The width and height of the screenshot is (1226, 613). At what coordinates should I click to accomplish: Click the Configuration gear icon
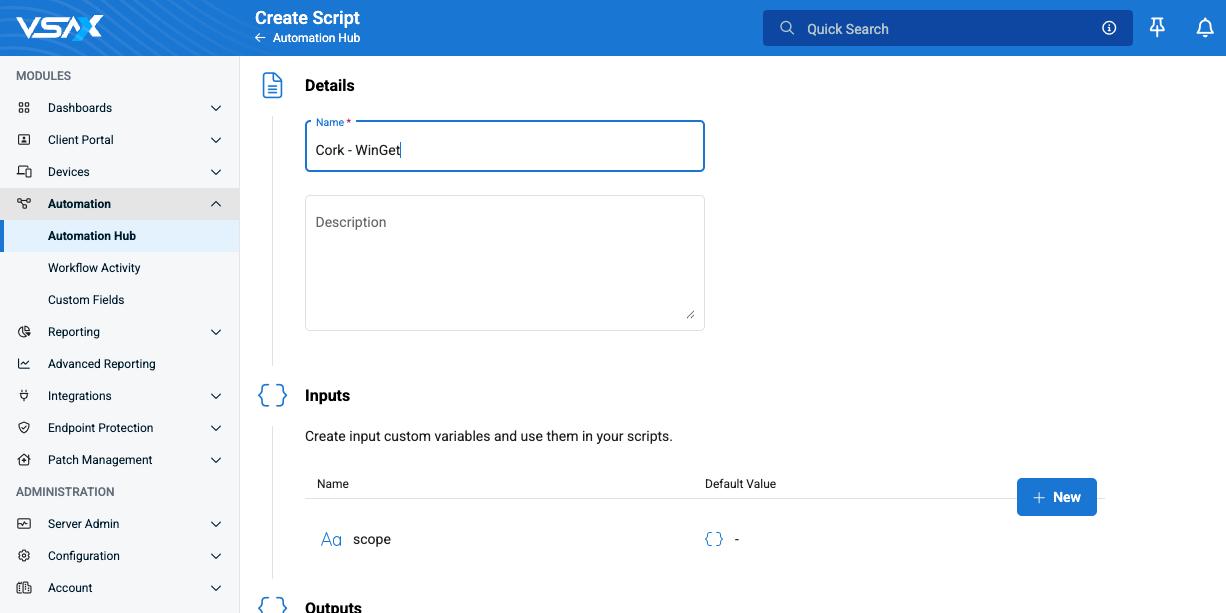click(x=24, y=556)
